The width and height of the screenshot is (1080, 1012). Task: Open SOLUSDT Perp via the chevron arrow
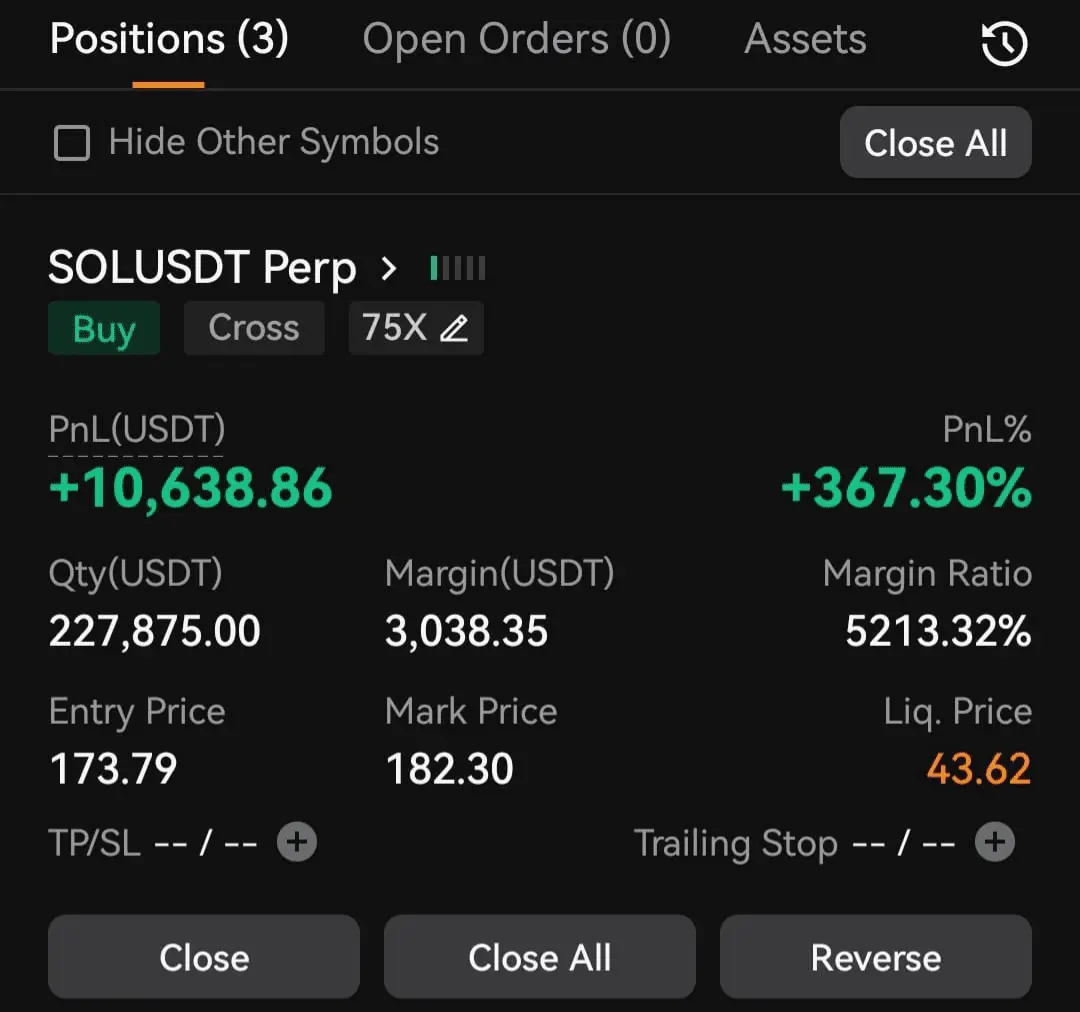coord(389,268)
